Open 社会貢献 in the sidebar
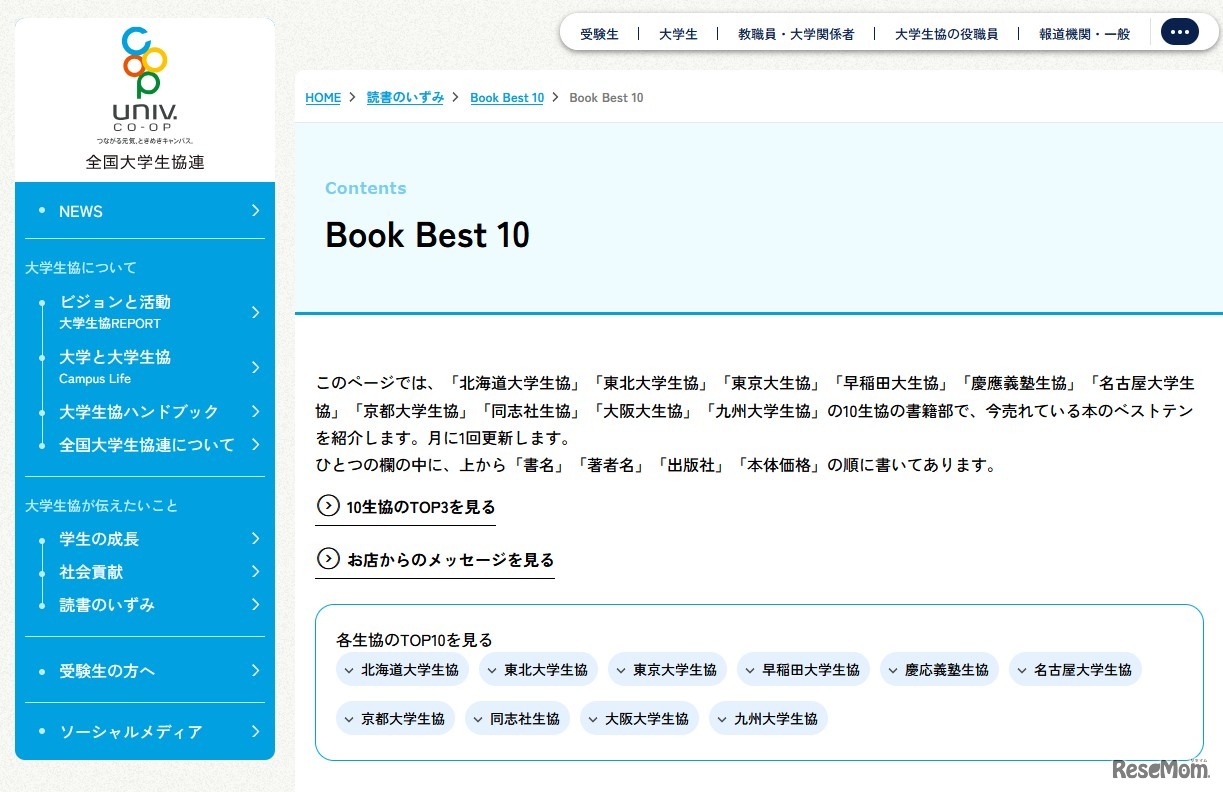 [x=91, y=572]
